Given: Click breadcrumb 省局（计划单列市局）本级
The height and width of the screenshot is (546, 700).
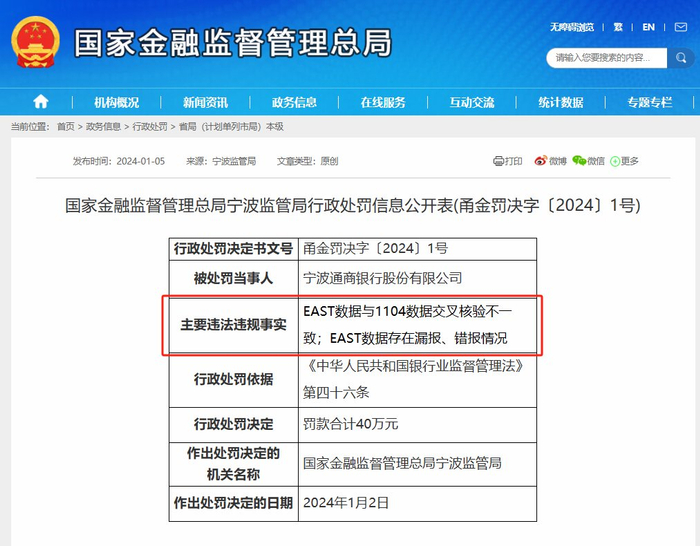Looking at the screenshot, I should click(x=231, y=127).
